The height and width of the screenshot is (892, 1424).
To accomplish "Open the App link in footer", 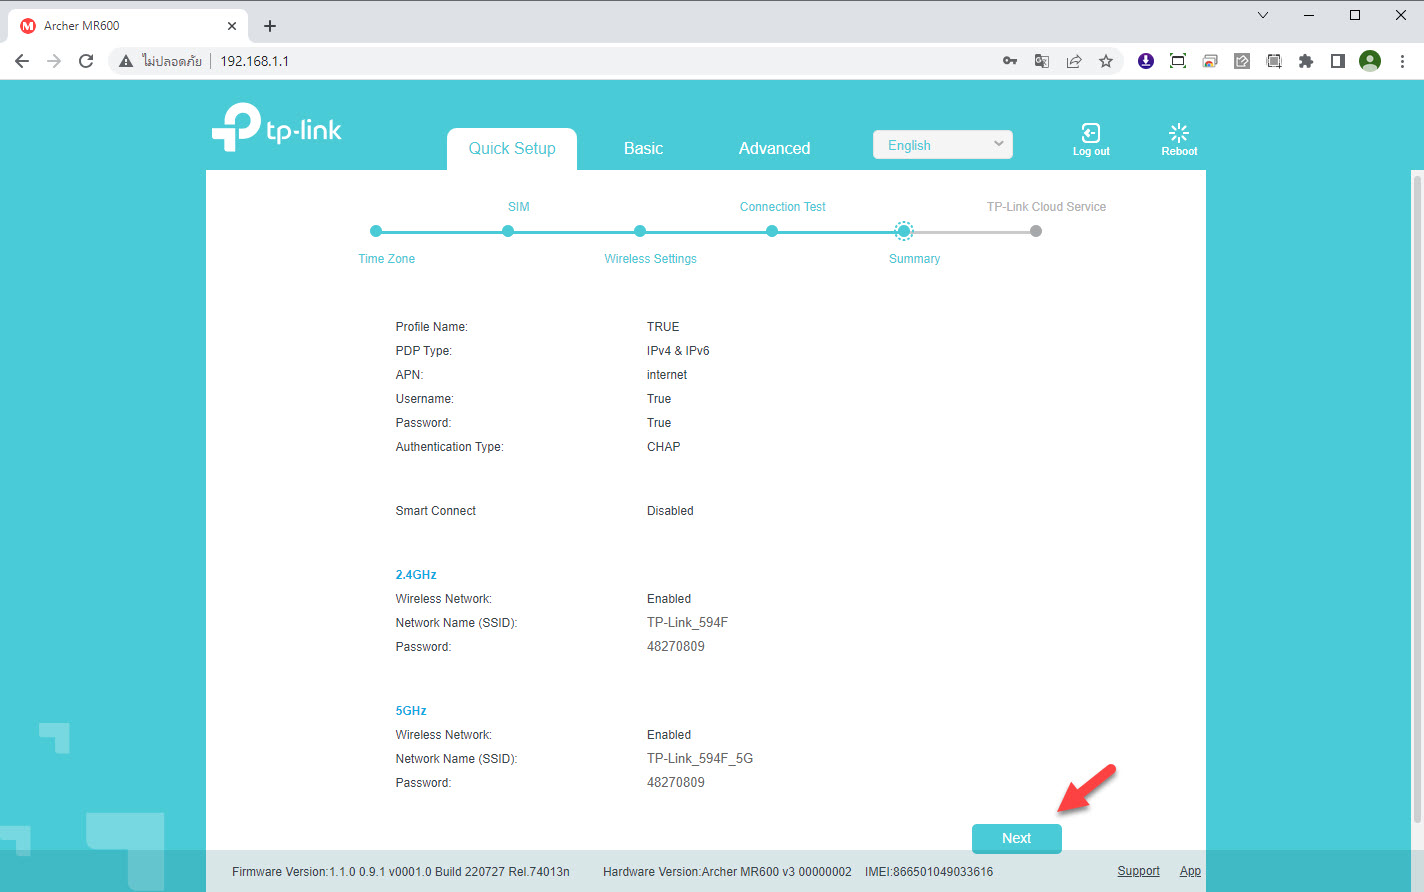I will 1190,871.
